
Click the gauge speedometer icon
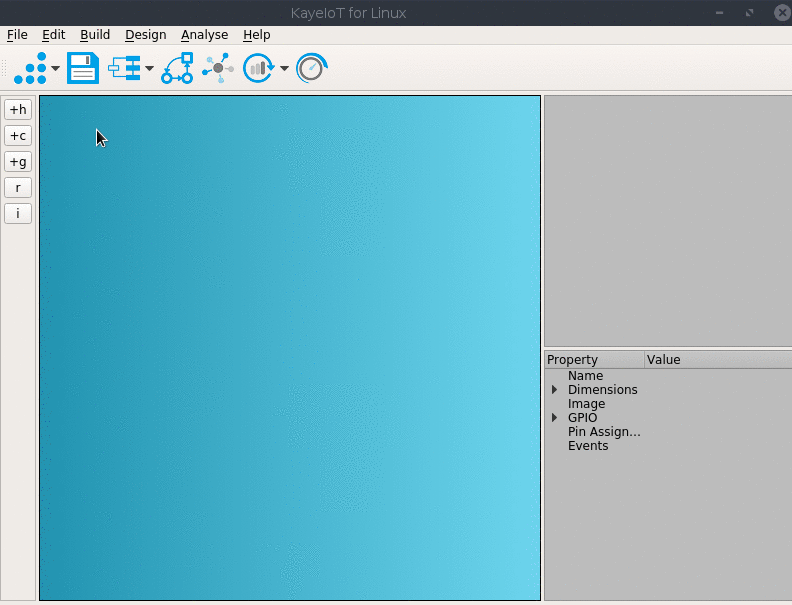click(x=312, y=68)
